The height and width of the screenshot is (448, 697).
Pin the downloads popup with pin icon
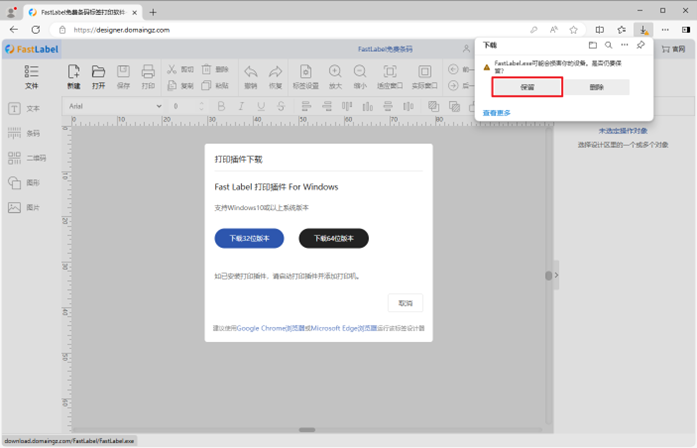coord(641,45)
